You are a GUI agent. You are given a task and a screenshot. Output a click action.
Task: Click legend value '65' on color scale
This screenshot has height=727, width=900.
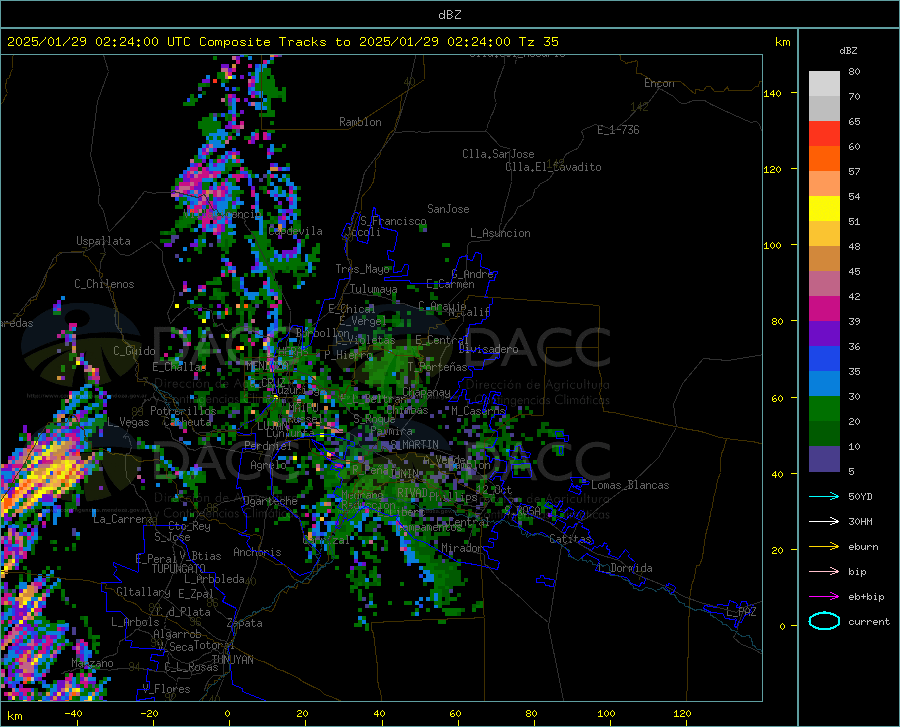coord(854,122)
